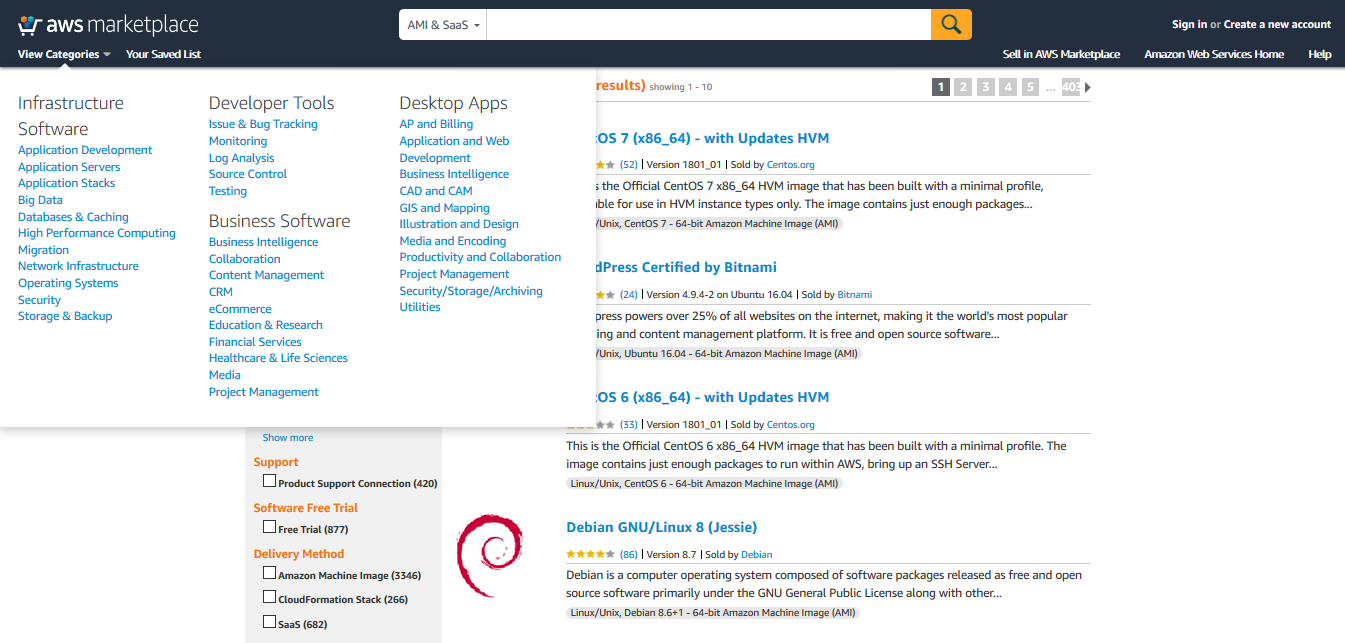Expand Show more filter options
The width and height of the screenshot is (1345, 643).
coord(288,438)
